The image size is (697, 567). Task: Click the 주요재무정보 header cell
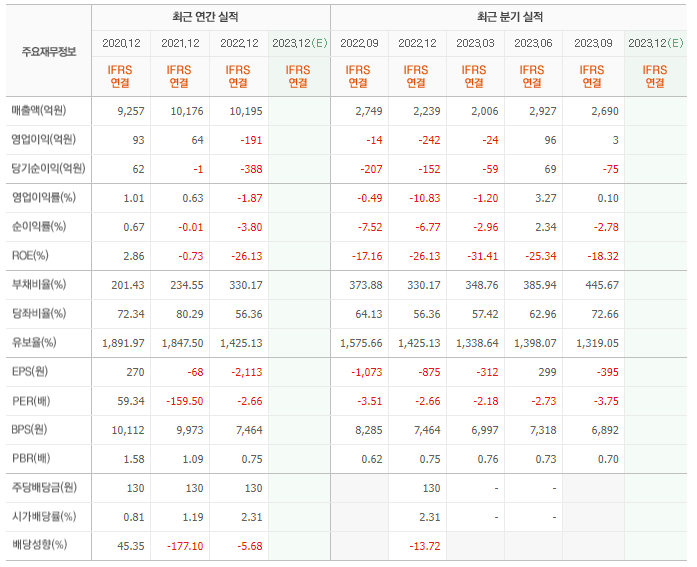click(49, 52)
